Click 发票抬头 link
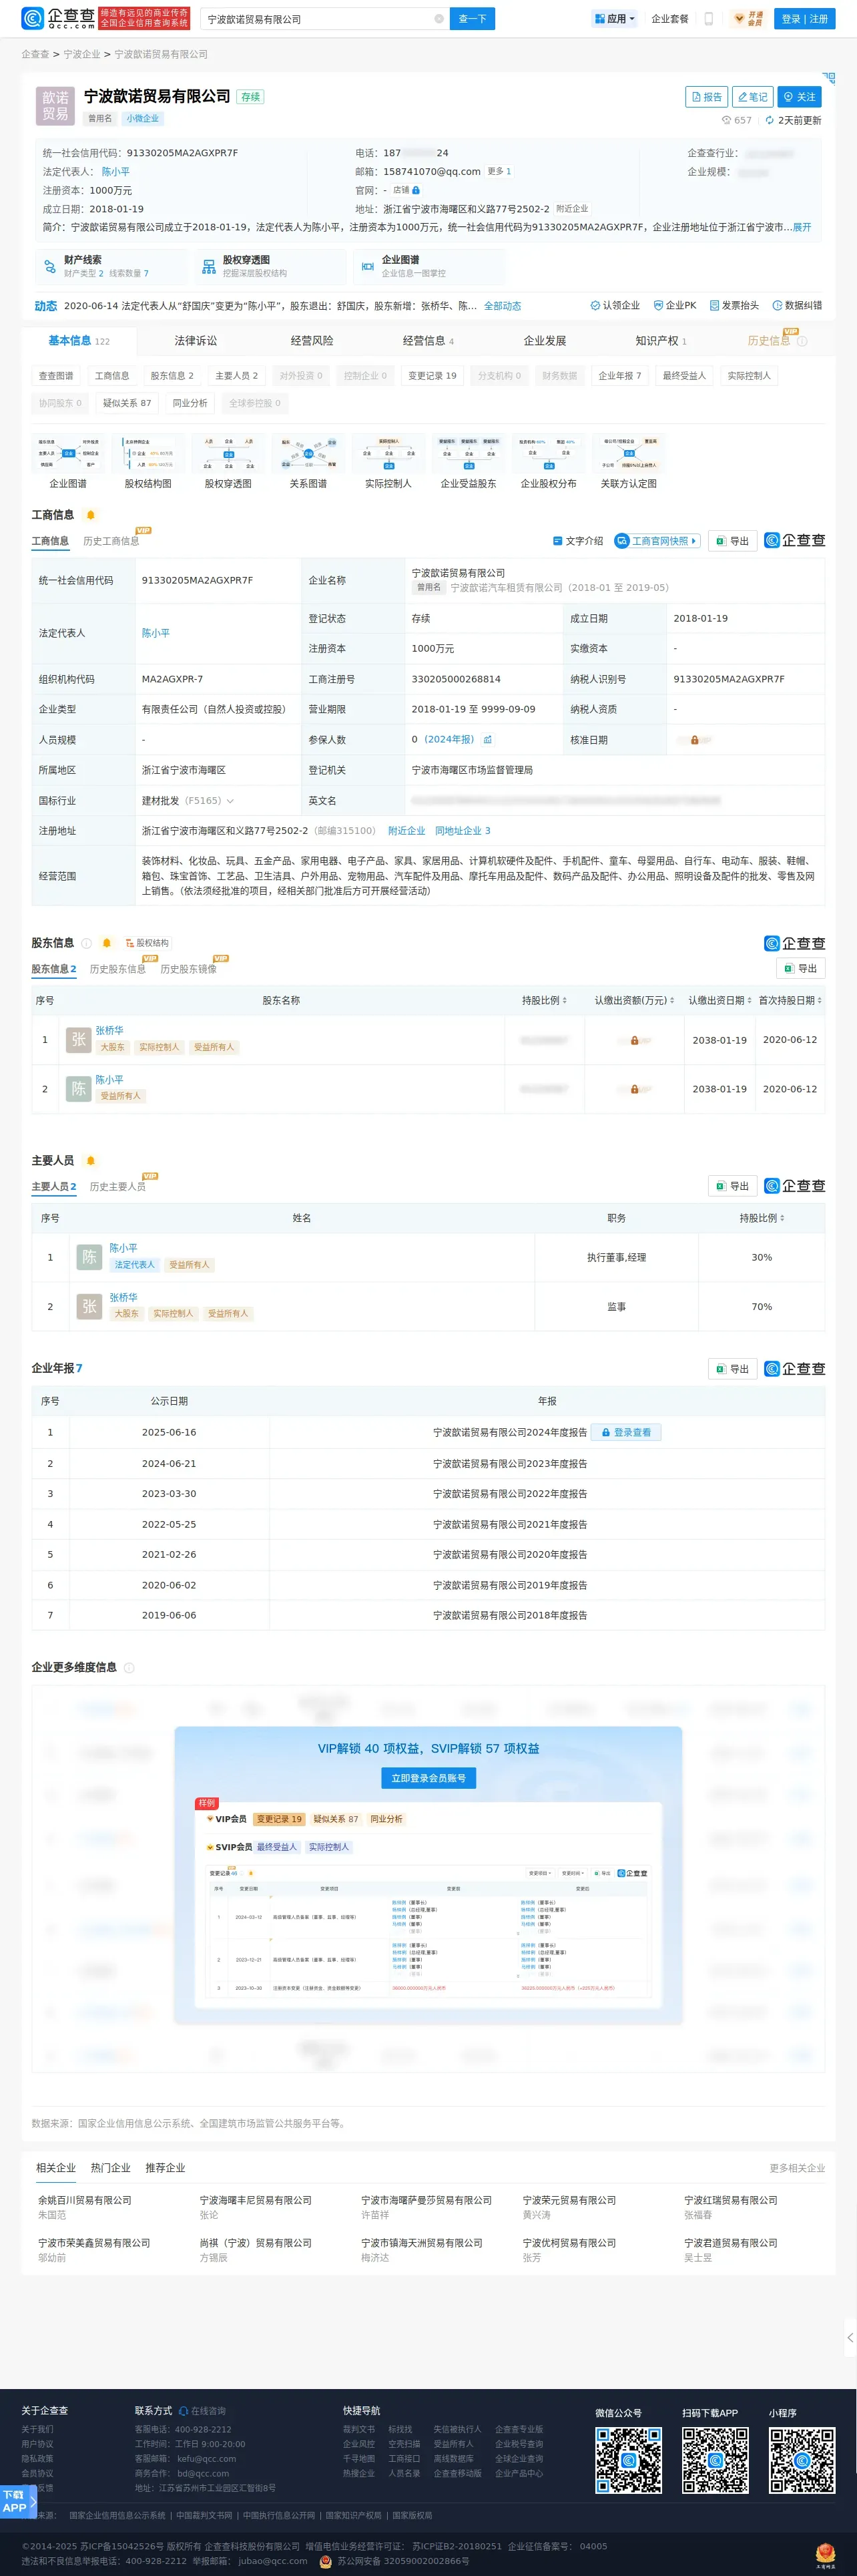This screenshot has height=2576, width=857. 734,306
